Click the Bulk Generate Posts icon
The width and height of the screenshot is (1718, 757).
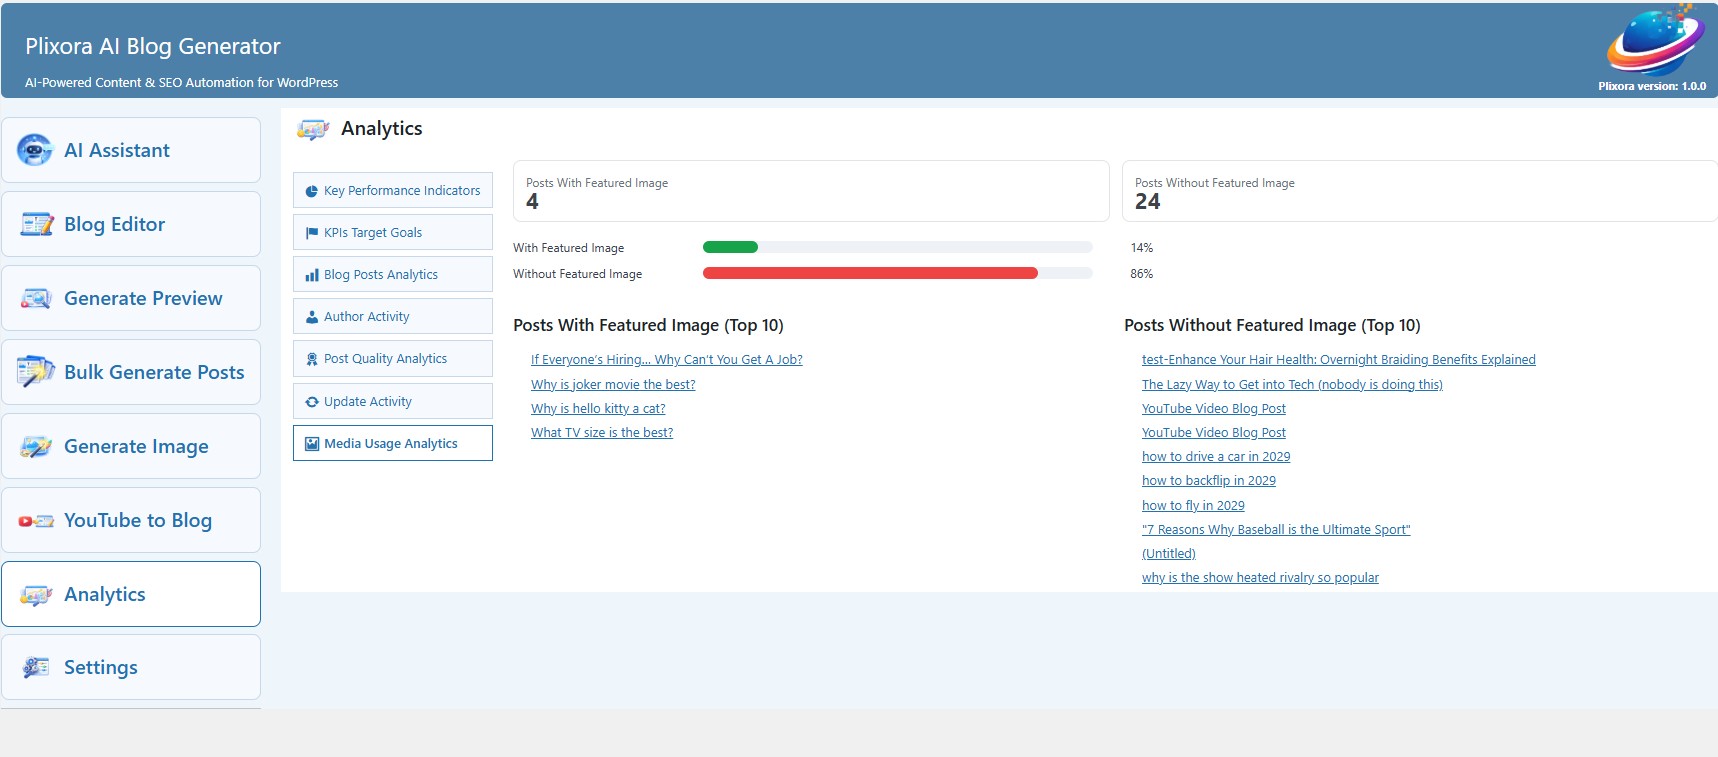(x=37, y=372)
